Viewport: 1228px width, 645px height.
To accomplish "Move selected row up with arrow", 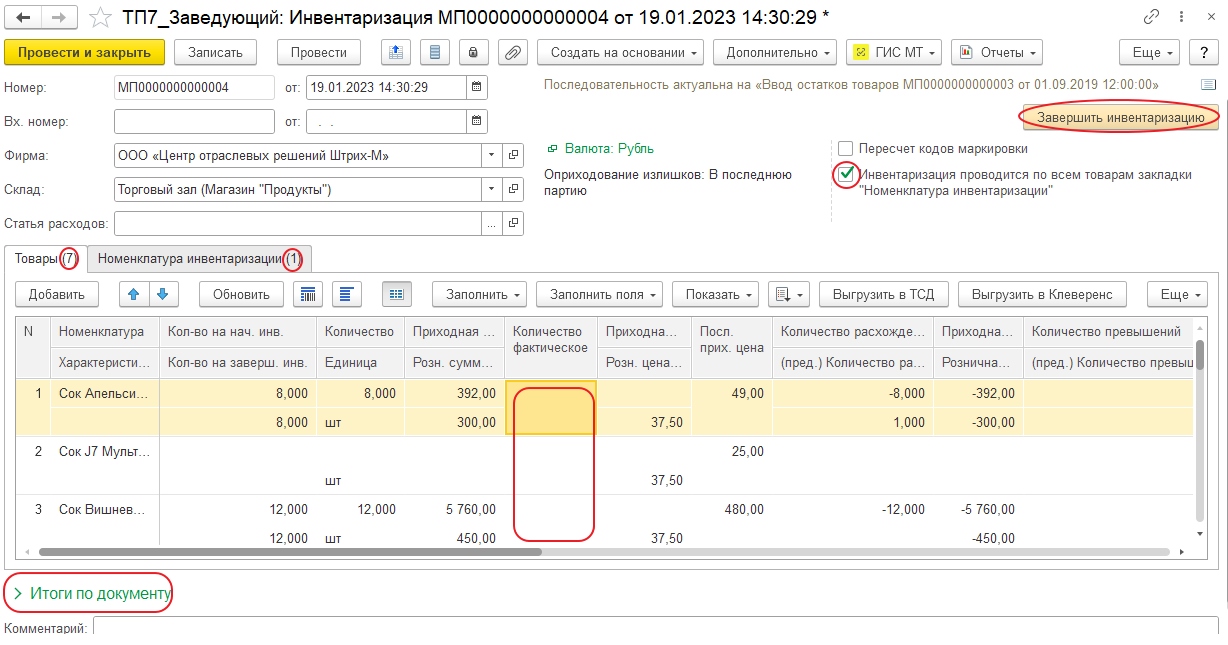I will click(x=133, y=294).
